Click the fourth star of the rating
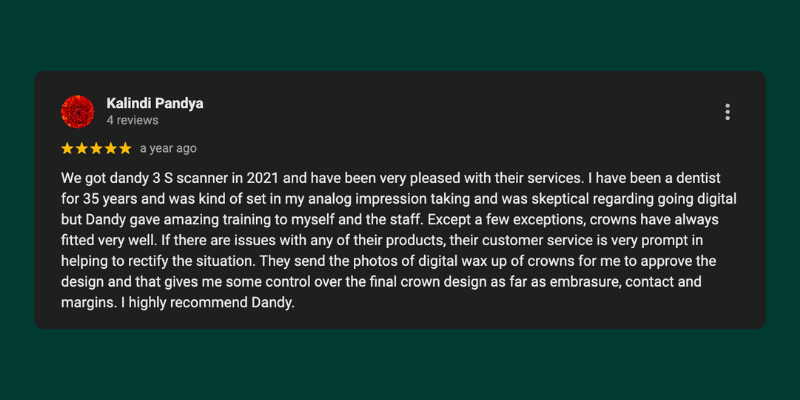This screenshot has width=800, height=400. pyautogui.click(x=110, y=149)
